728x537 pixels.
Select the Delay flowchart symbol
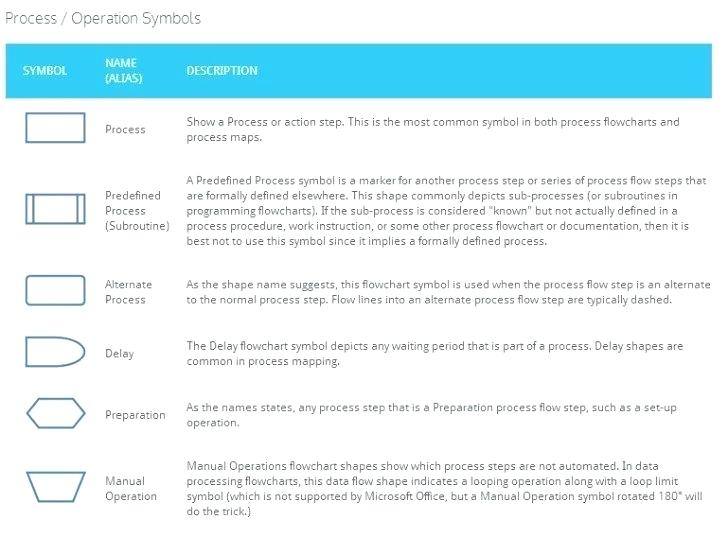(x=54, y=352)
